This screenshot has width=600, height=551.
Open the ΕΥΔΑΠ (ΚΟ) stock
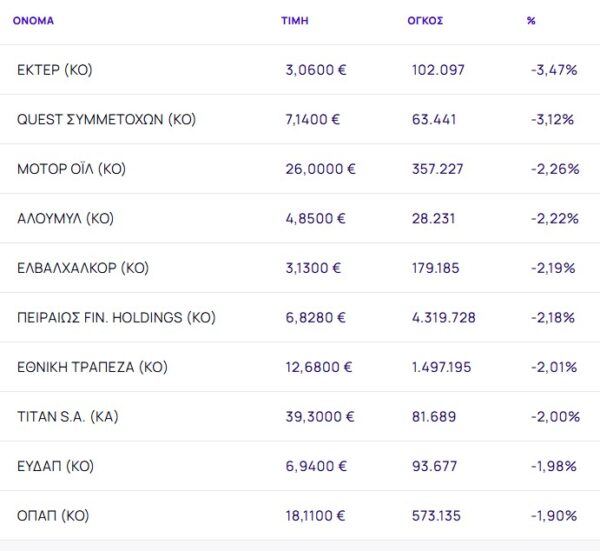pyautogui.click(x=59, y=467)
